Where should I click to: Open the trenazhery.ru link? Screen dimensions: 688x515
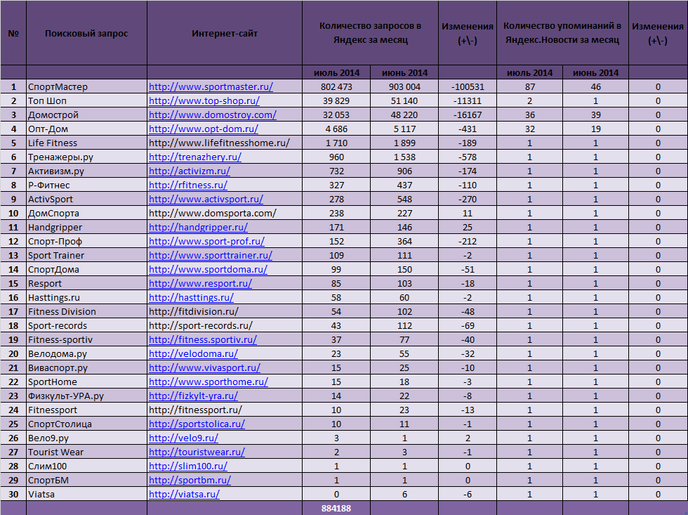195,157
